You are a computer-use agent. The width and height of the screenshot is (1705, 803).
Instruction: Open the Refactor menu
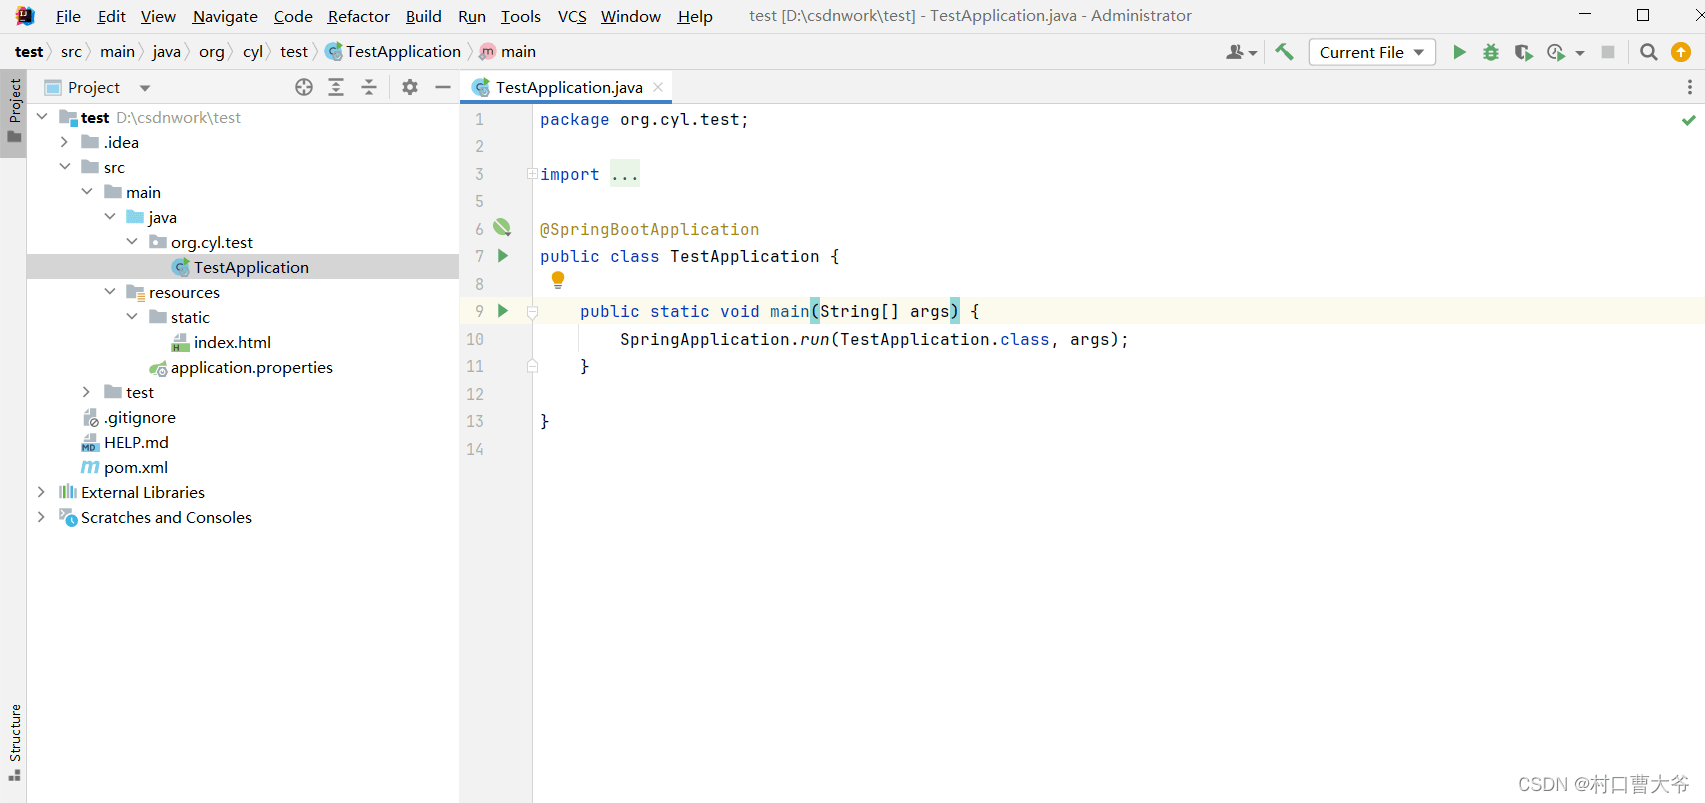tap(359, 16)
